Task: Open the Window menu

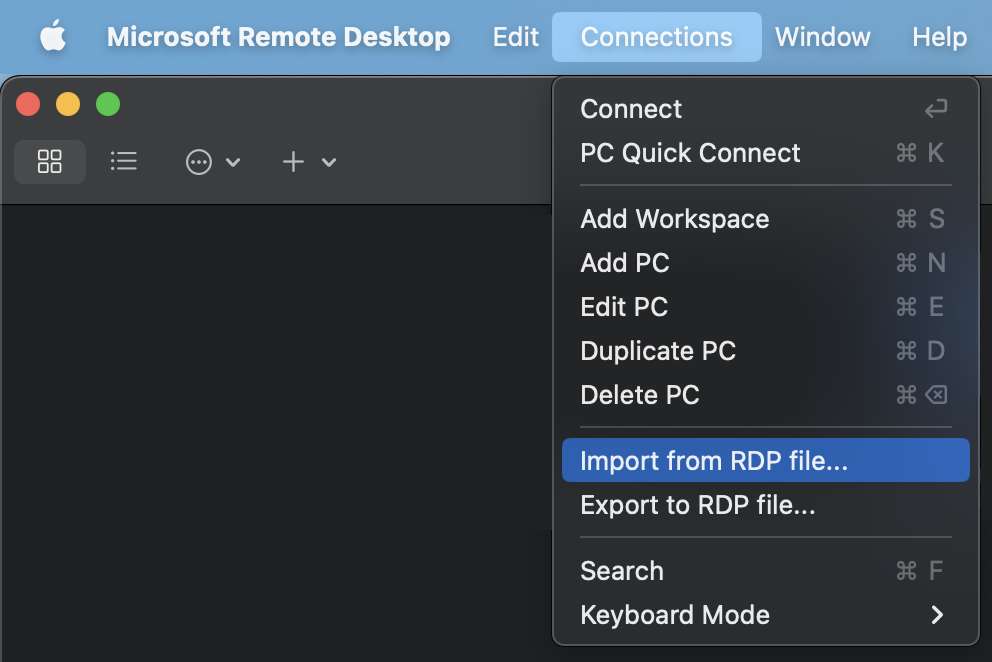Action: point(822,37)
